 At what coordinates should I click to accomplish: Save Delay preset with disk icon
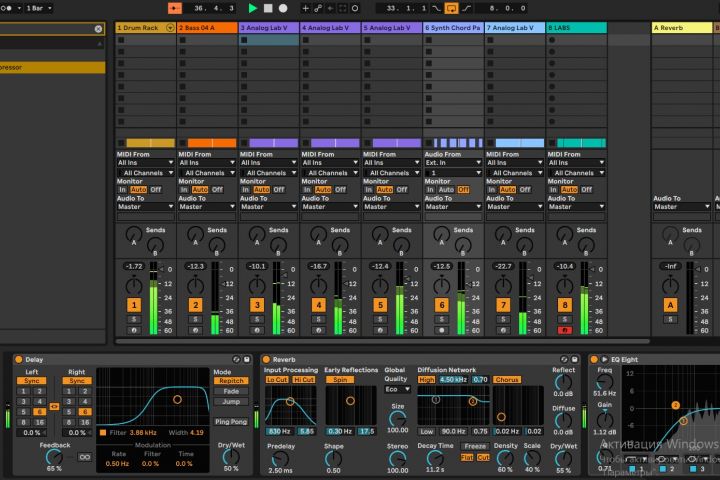(246, 359)
